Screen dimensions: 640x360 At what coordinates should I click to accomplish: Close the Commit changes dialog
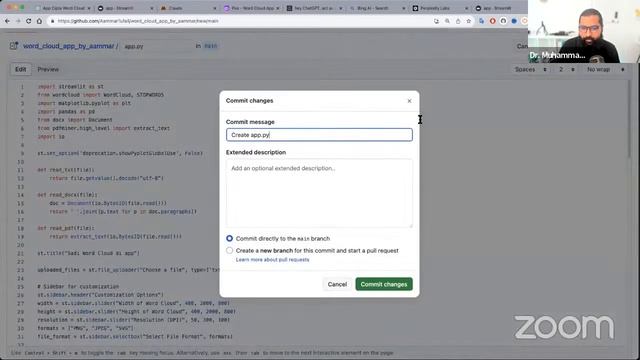pyautogui.click(x=409, y=101)
